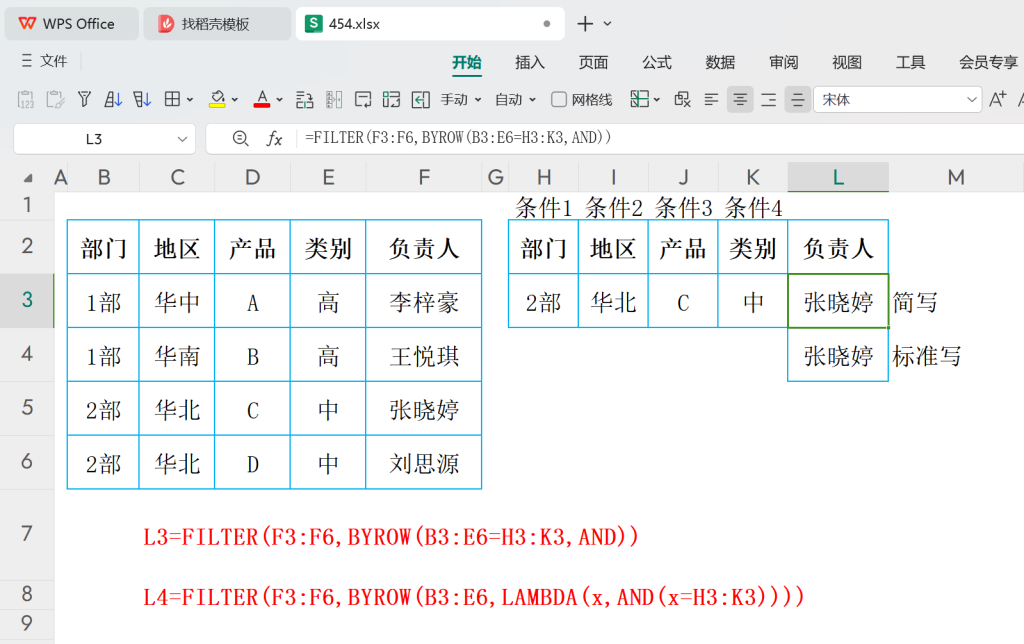Open the font color dropdown arrow
The width and height of the screenshot is (1024, 644).
point(280,100)
